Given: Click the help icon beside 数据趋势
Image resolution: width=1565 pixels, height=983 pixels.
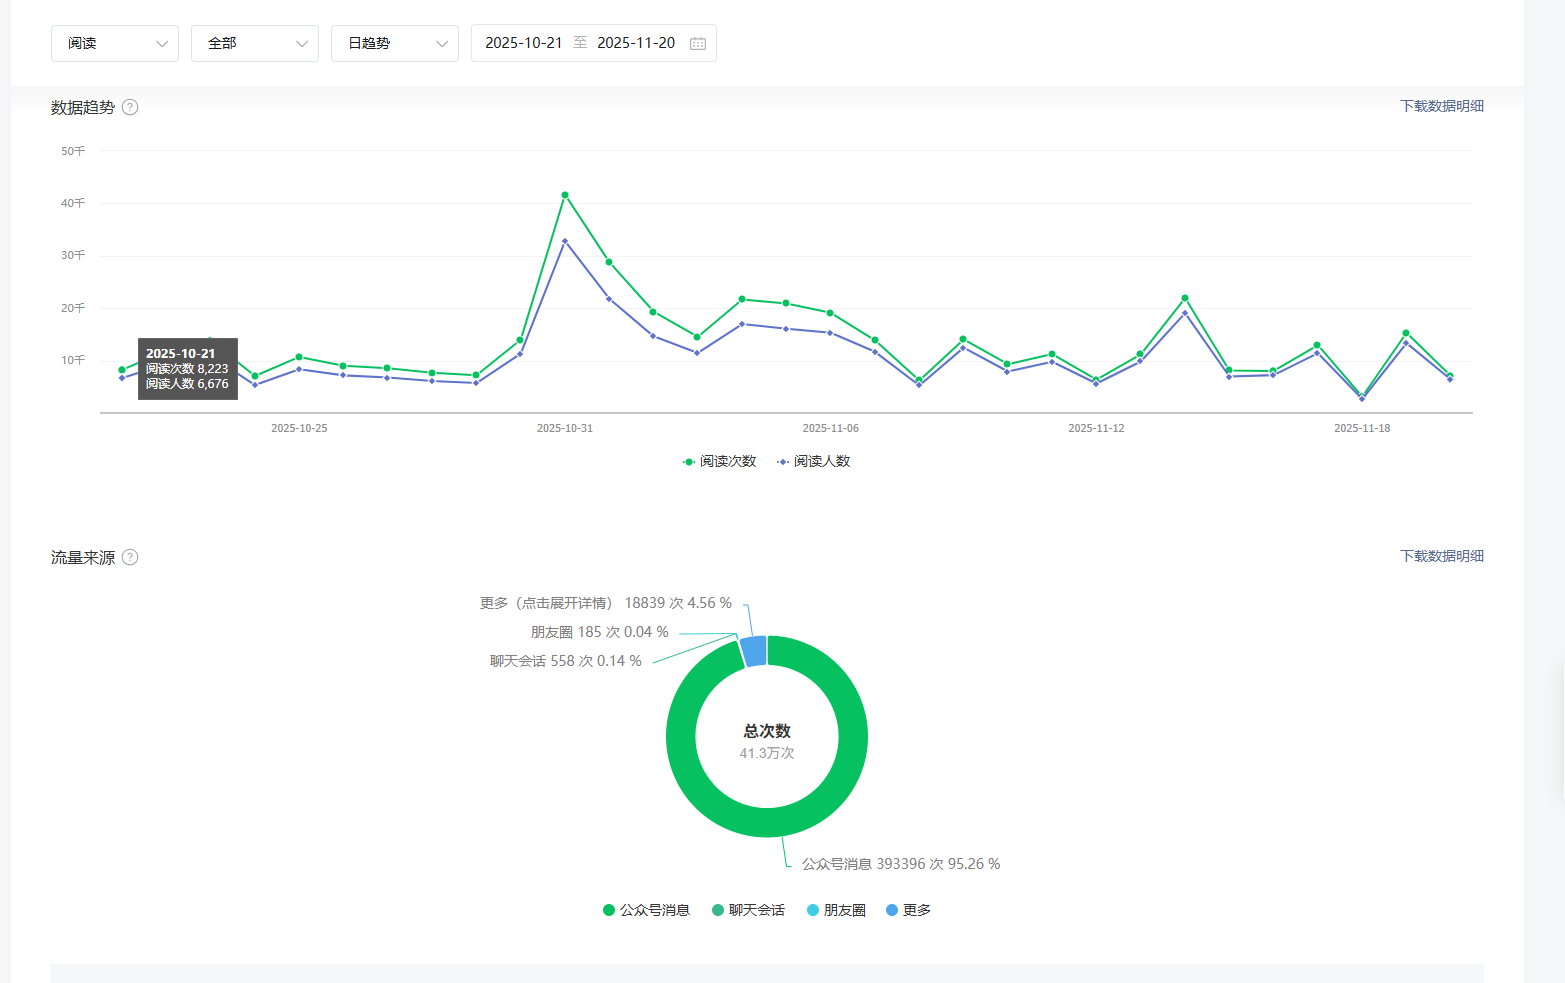Looking at the screenshot, I should [130, 107].
